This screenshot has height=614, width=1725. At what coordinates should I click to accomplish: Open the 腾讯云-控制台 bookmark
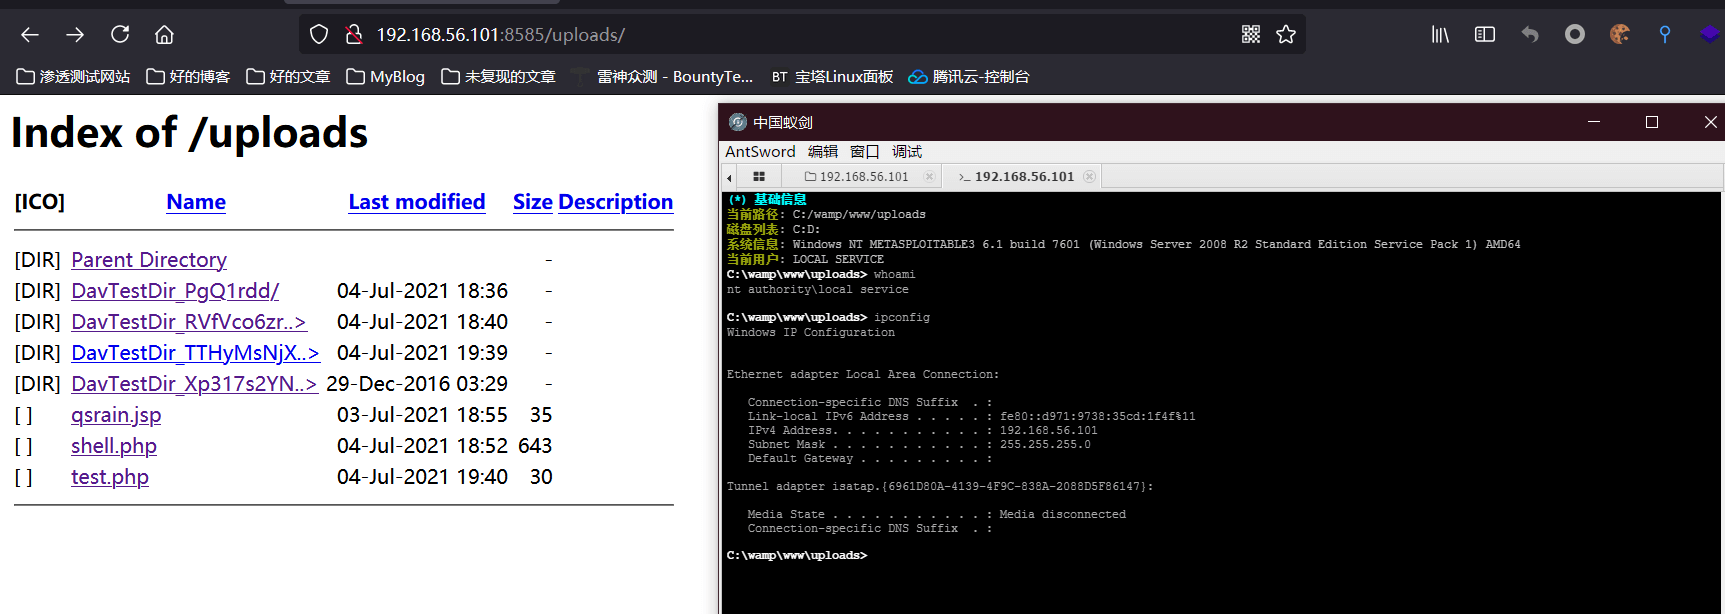click(x=968, y=77)
